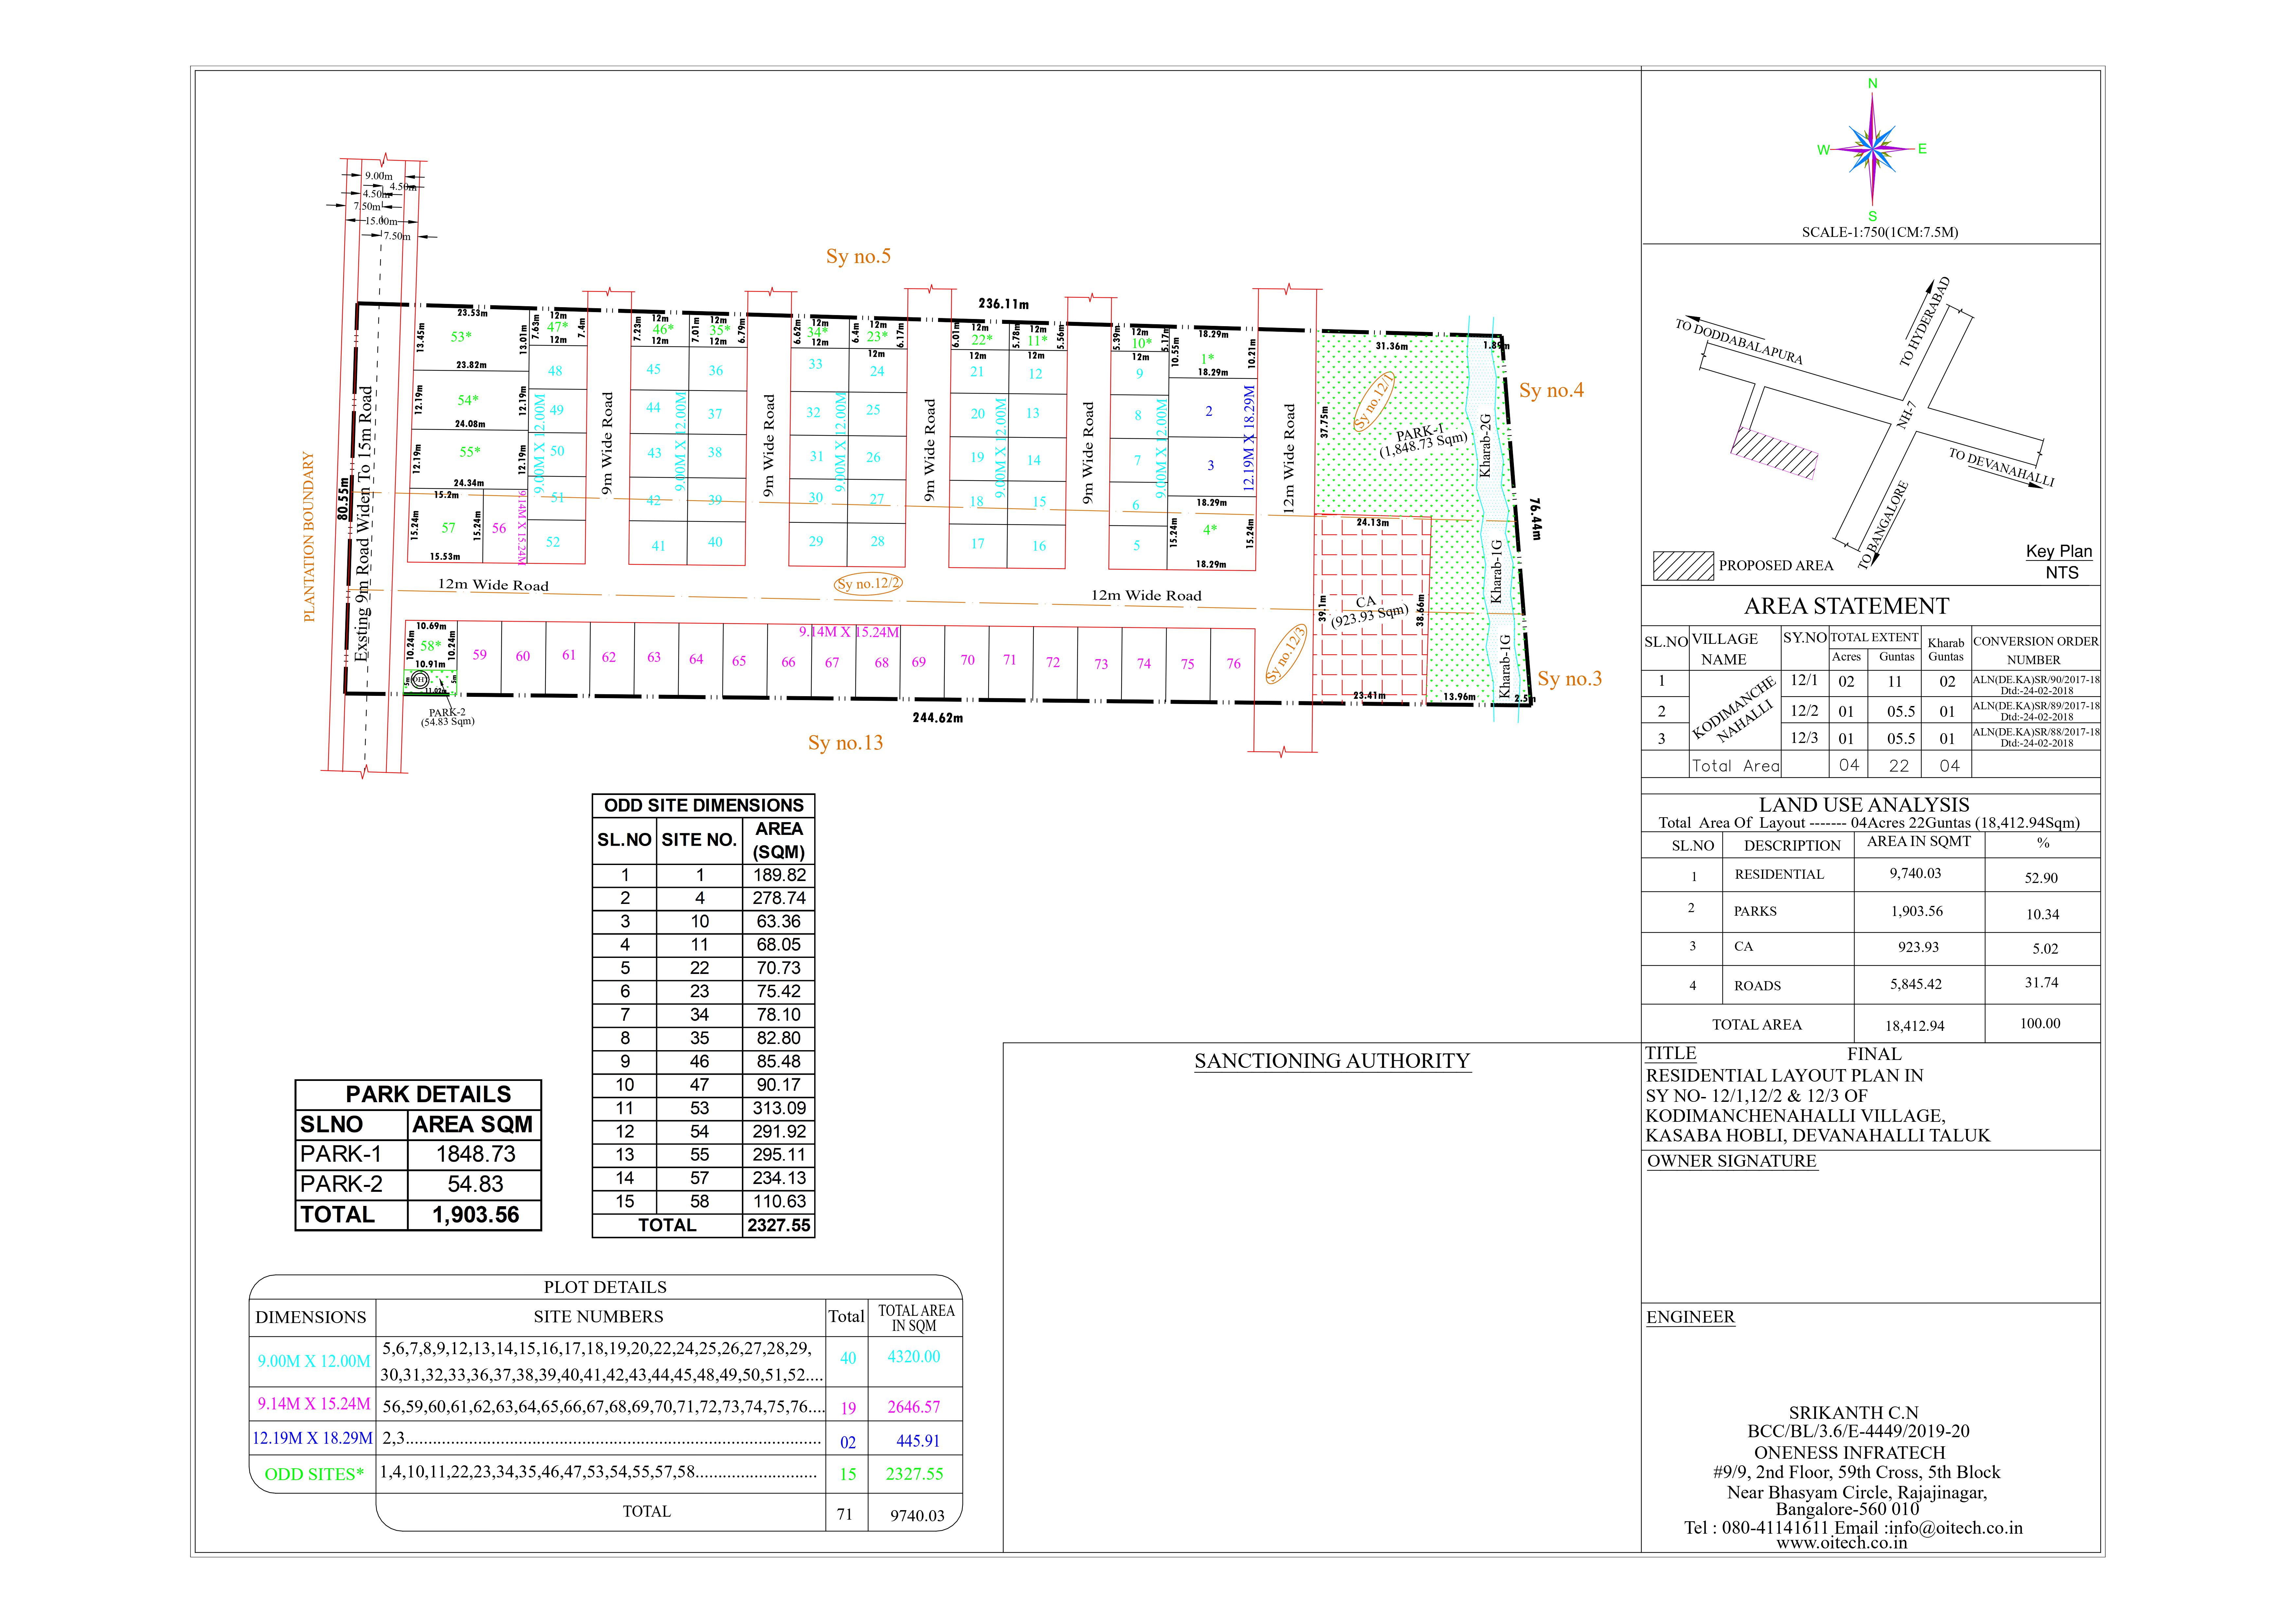Select plot 53* at top-left corner
This screenshot has height=1623, width=2296.
point(461,337)
